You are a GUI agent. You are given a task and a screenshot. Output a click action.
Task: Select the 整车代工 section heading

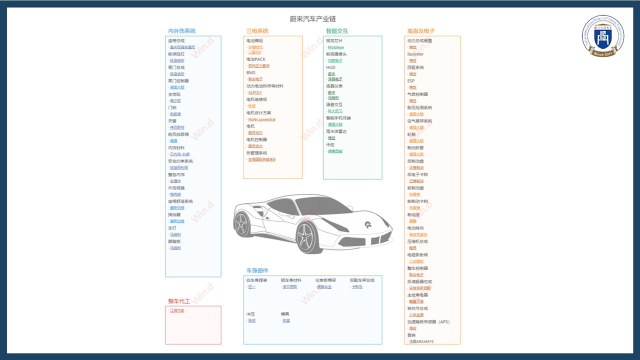[179, 301]
